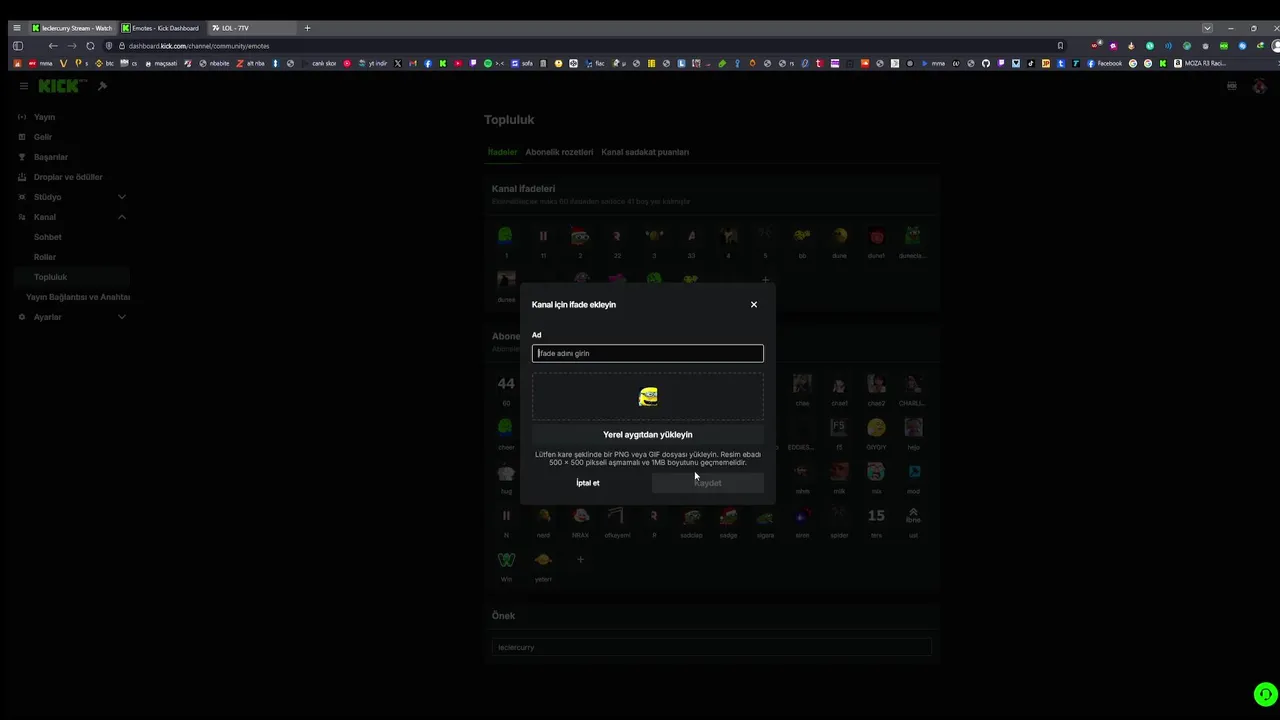
Task: Click the browser forward arrow
Action: [x=72, y=46]
